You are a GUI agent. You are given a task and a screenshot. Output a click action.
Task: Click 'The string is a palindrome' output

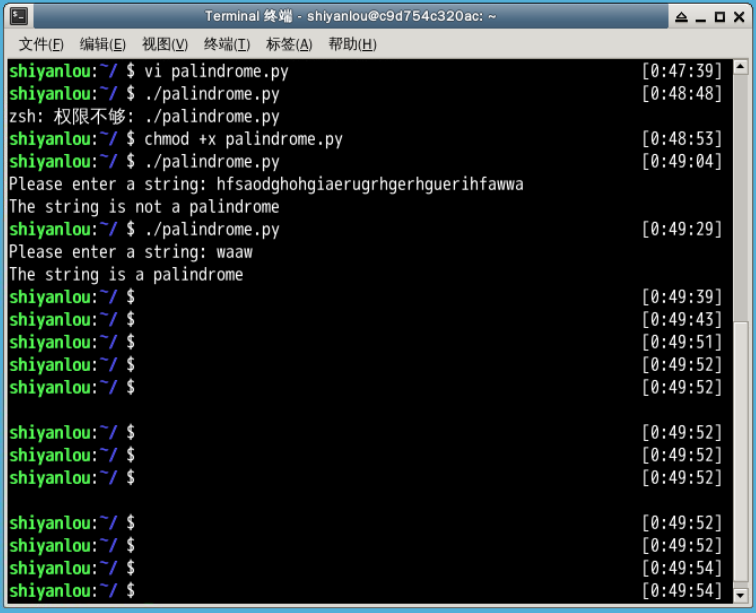(x=126, y=275)
